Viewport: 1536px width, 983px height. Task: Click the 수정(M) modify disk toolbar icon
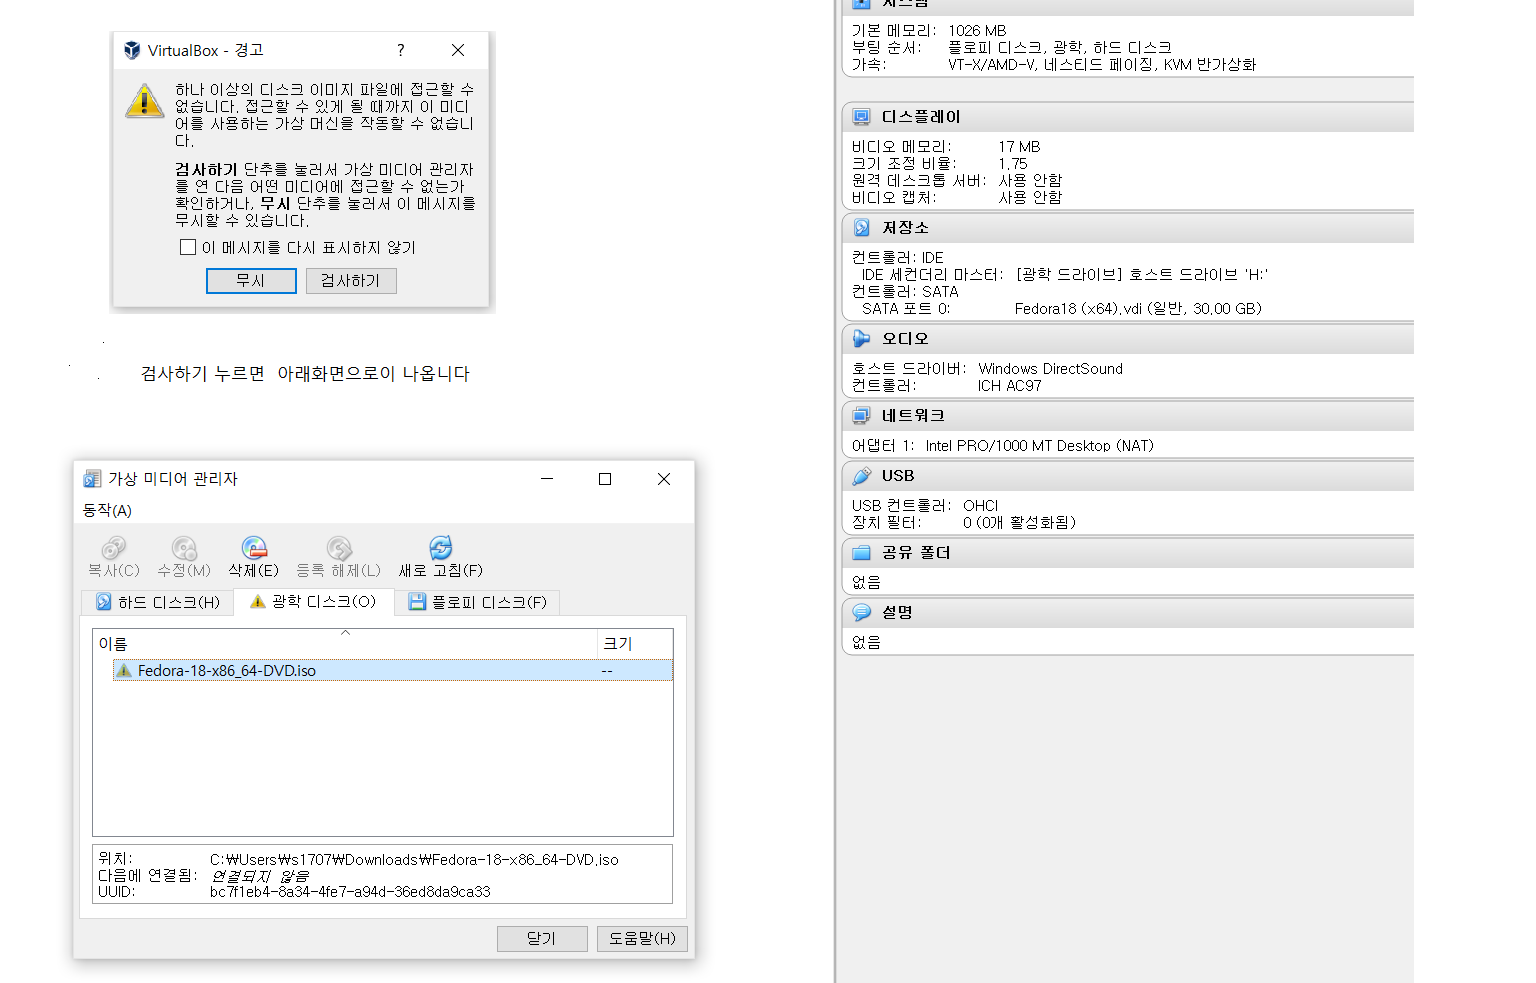184,548
